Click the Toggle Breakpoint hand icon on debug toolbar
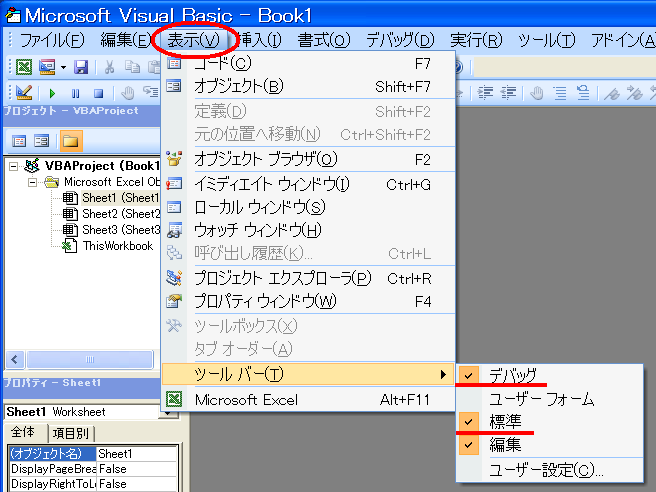 127,93
